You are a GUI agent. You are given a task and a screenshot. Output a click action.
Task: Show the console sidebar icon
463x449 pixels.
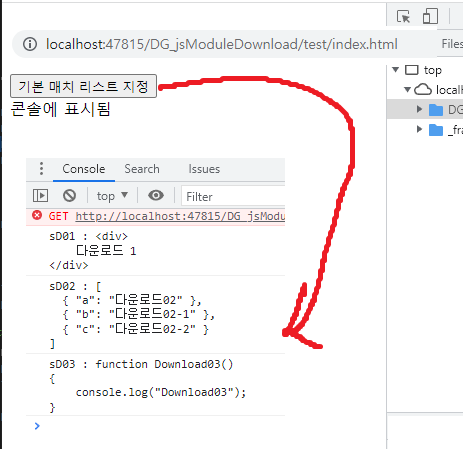coord(40,196)
